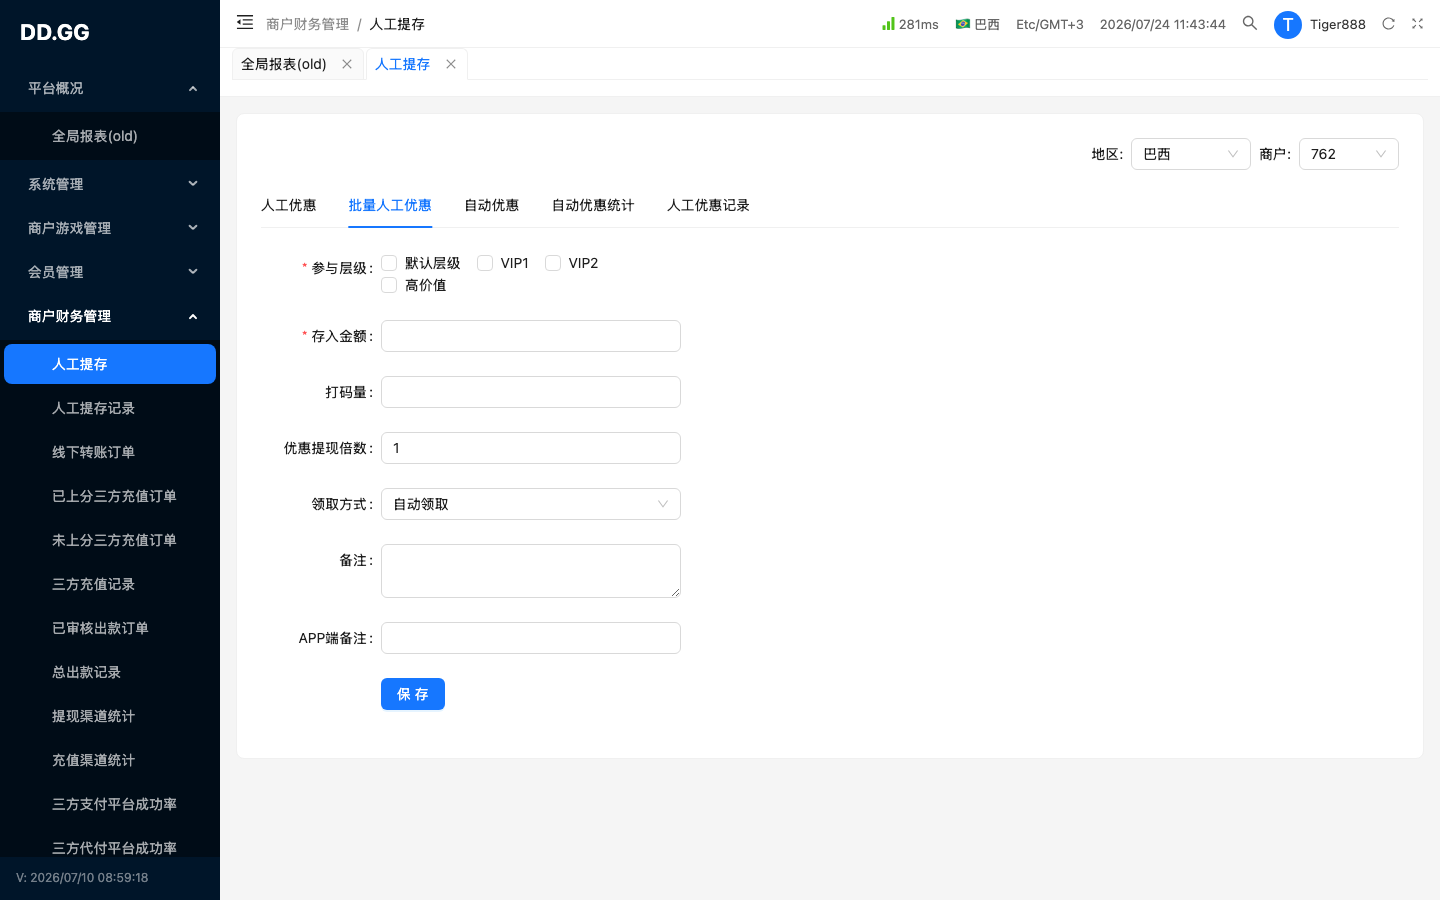Screen dimensions: 1440x900
Task: Select the 批量人工优惠 tab
Action: [390, 205]
